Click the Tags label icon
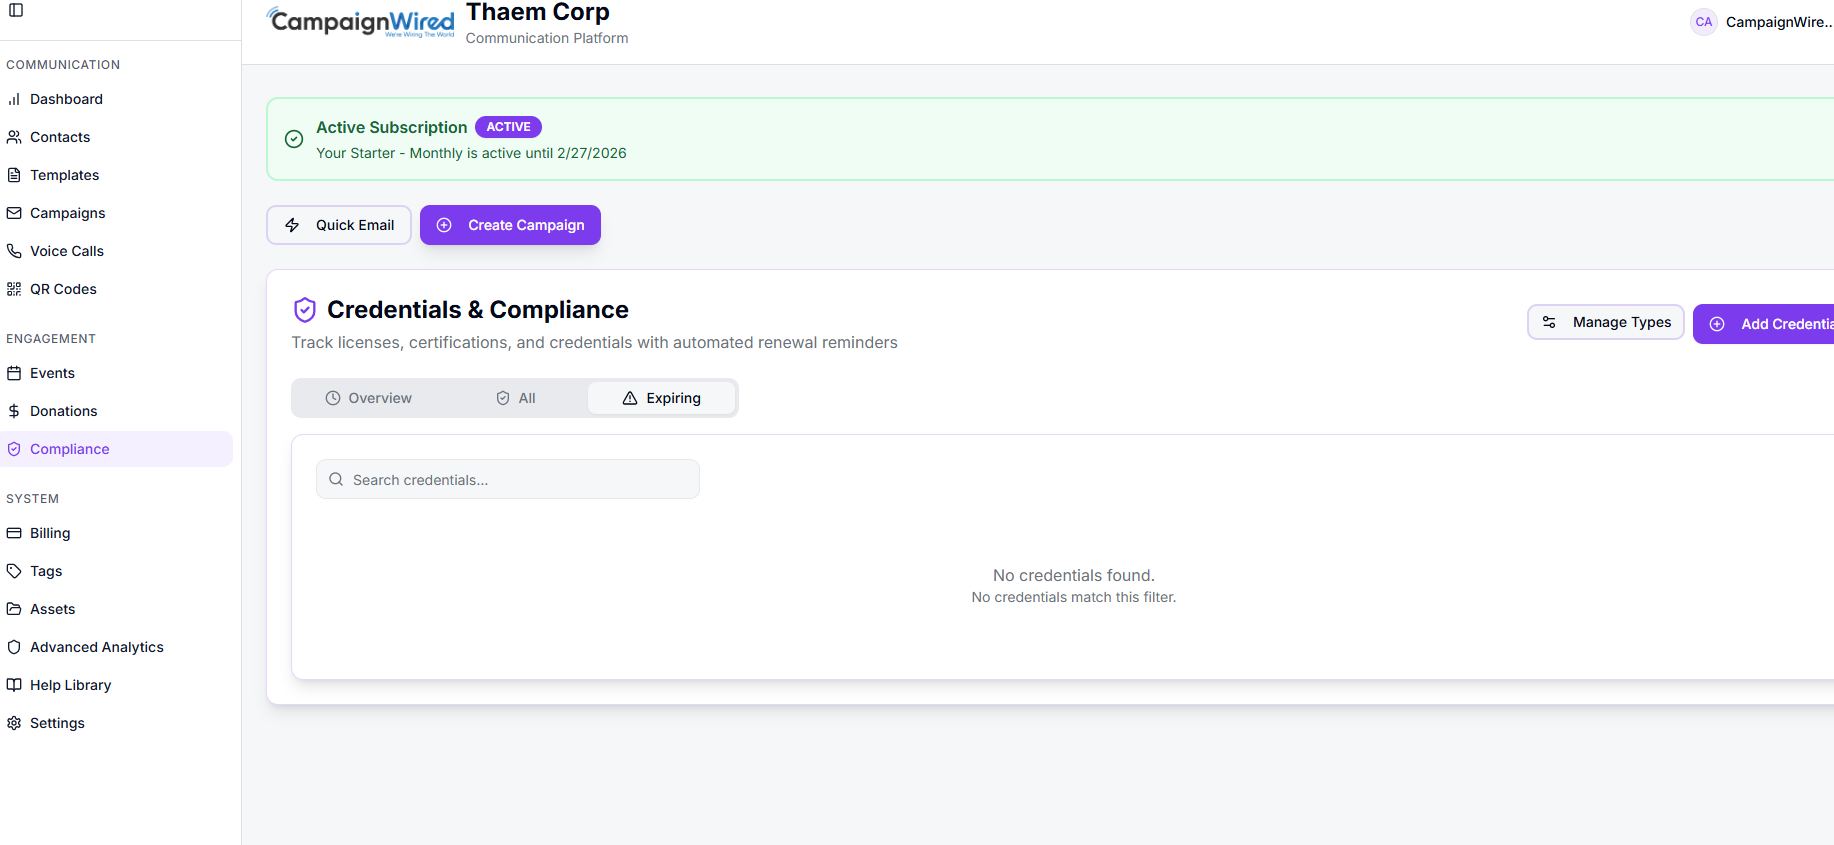Image resolution: width=1834 pixels, height=845 pixels. coord(14,571)
